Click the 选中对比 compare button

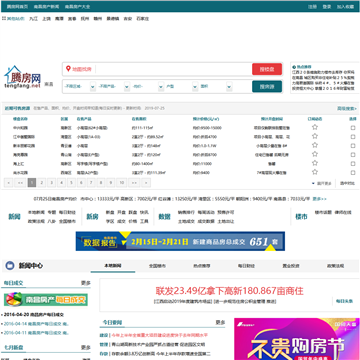[347, 183]
